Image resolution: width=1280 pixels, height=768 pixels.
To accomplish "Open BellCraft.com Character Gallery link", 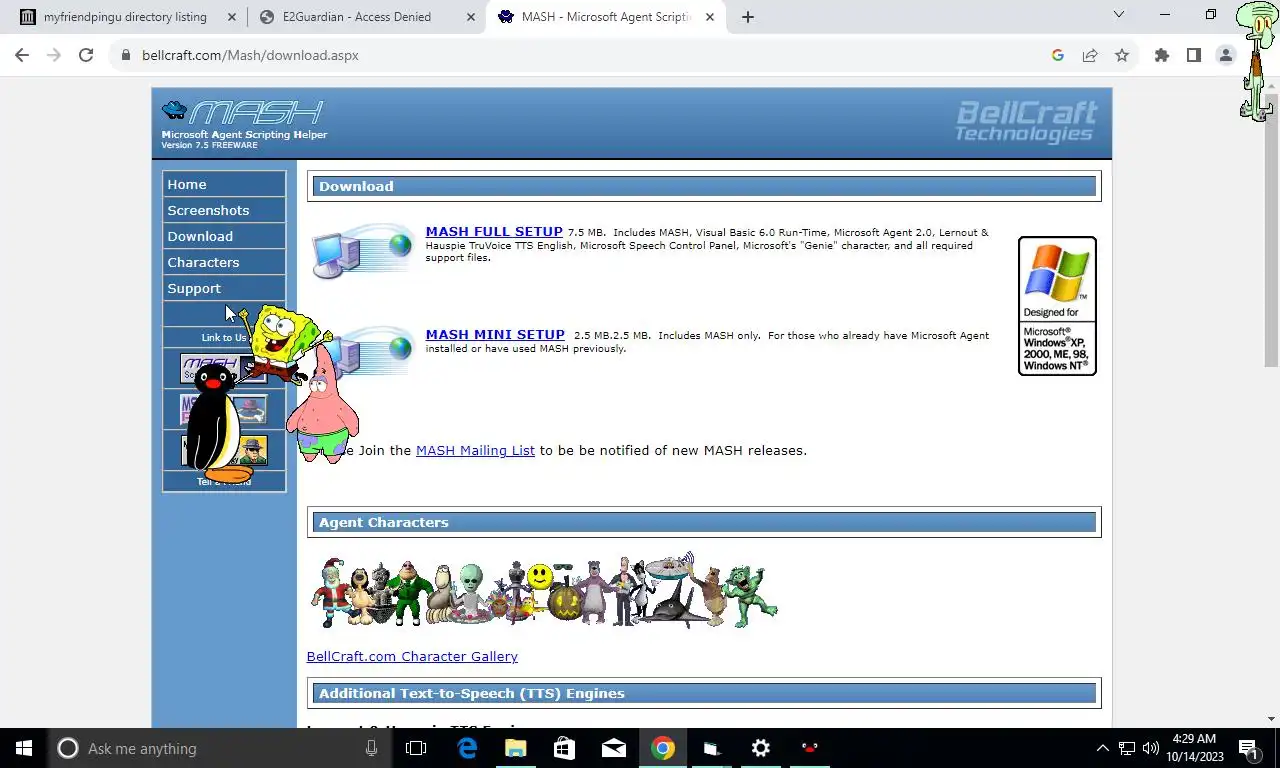I will pos(412,656).
